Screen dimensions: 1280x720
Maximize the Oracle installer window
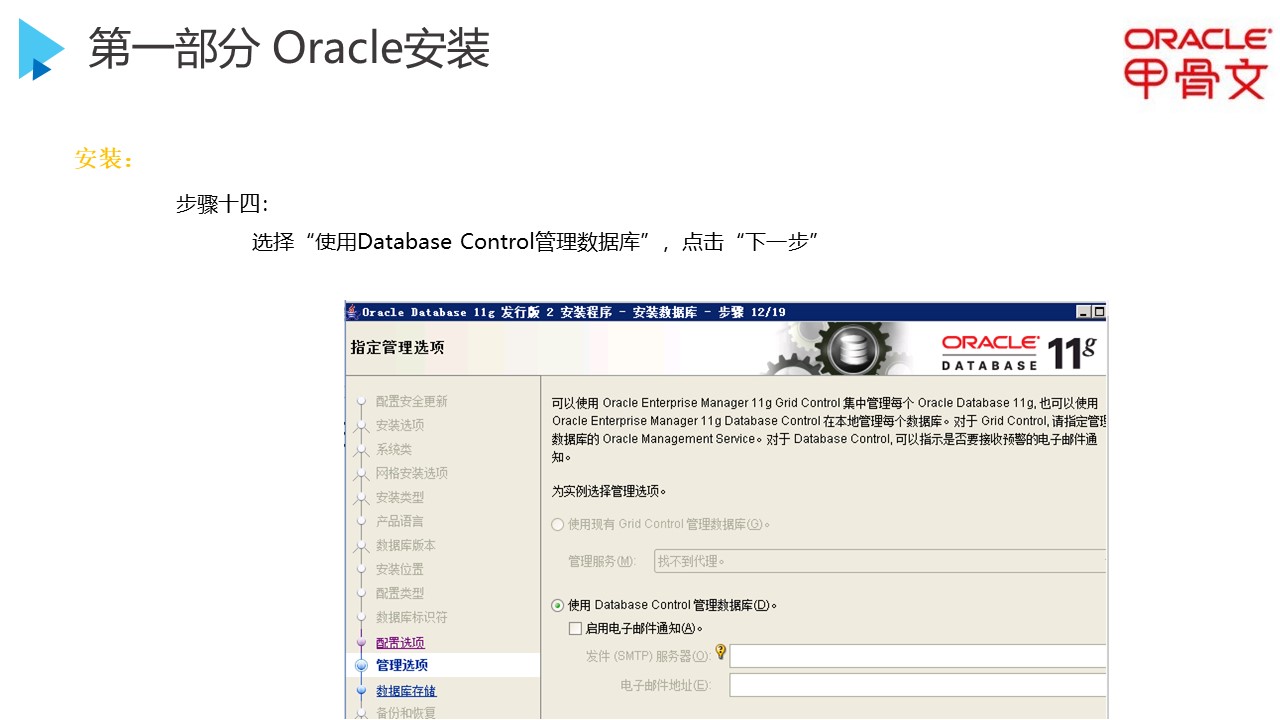coord(1098,312)
